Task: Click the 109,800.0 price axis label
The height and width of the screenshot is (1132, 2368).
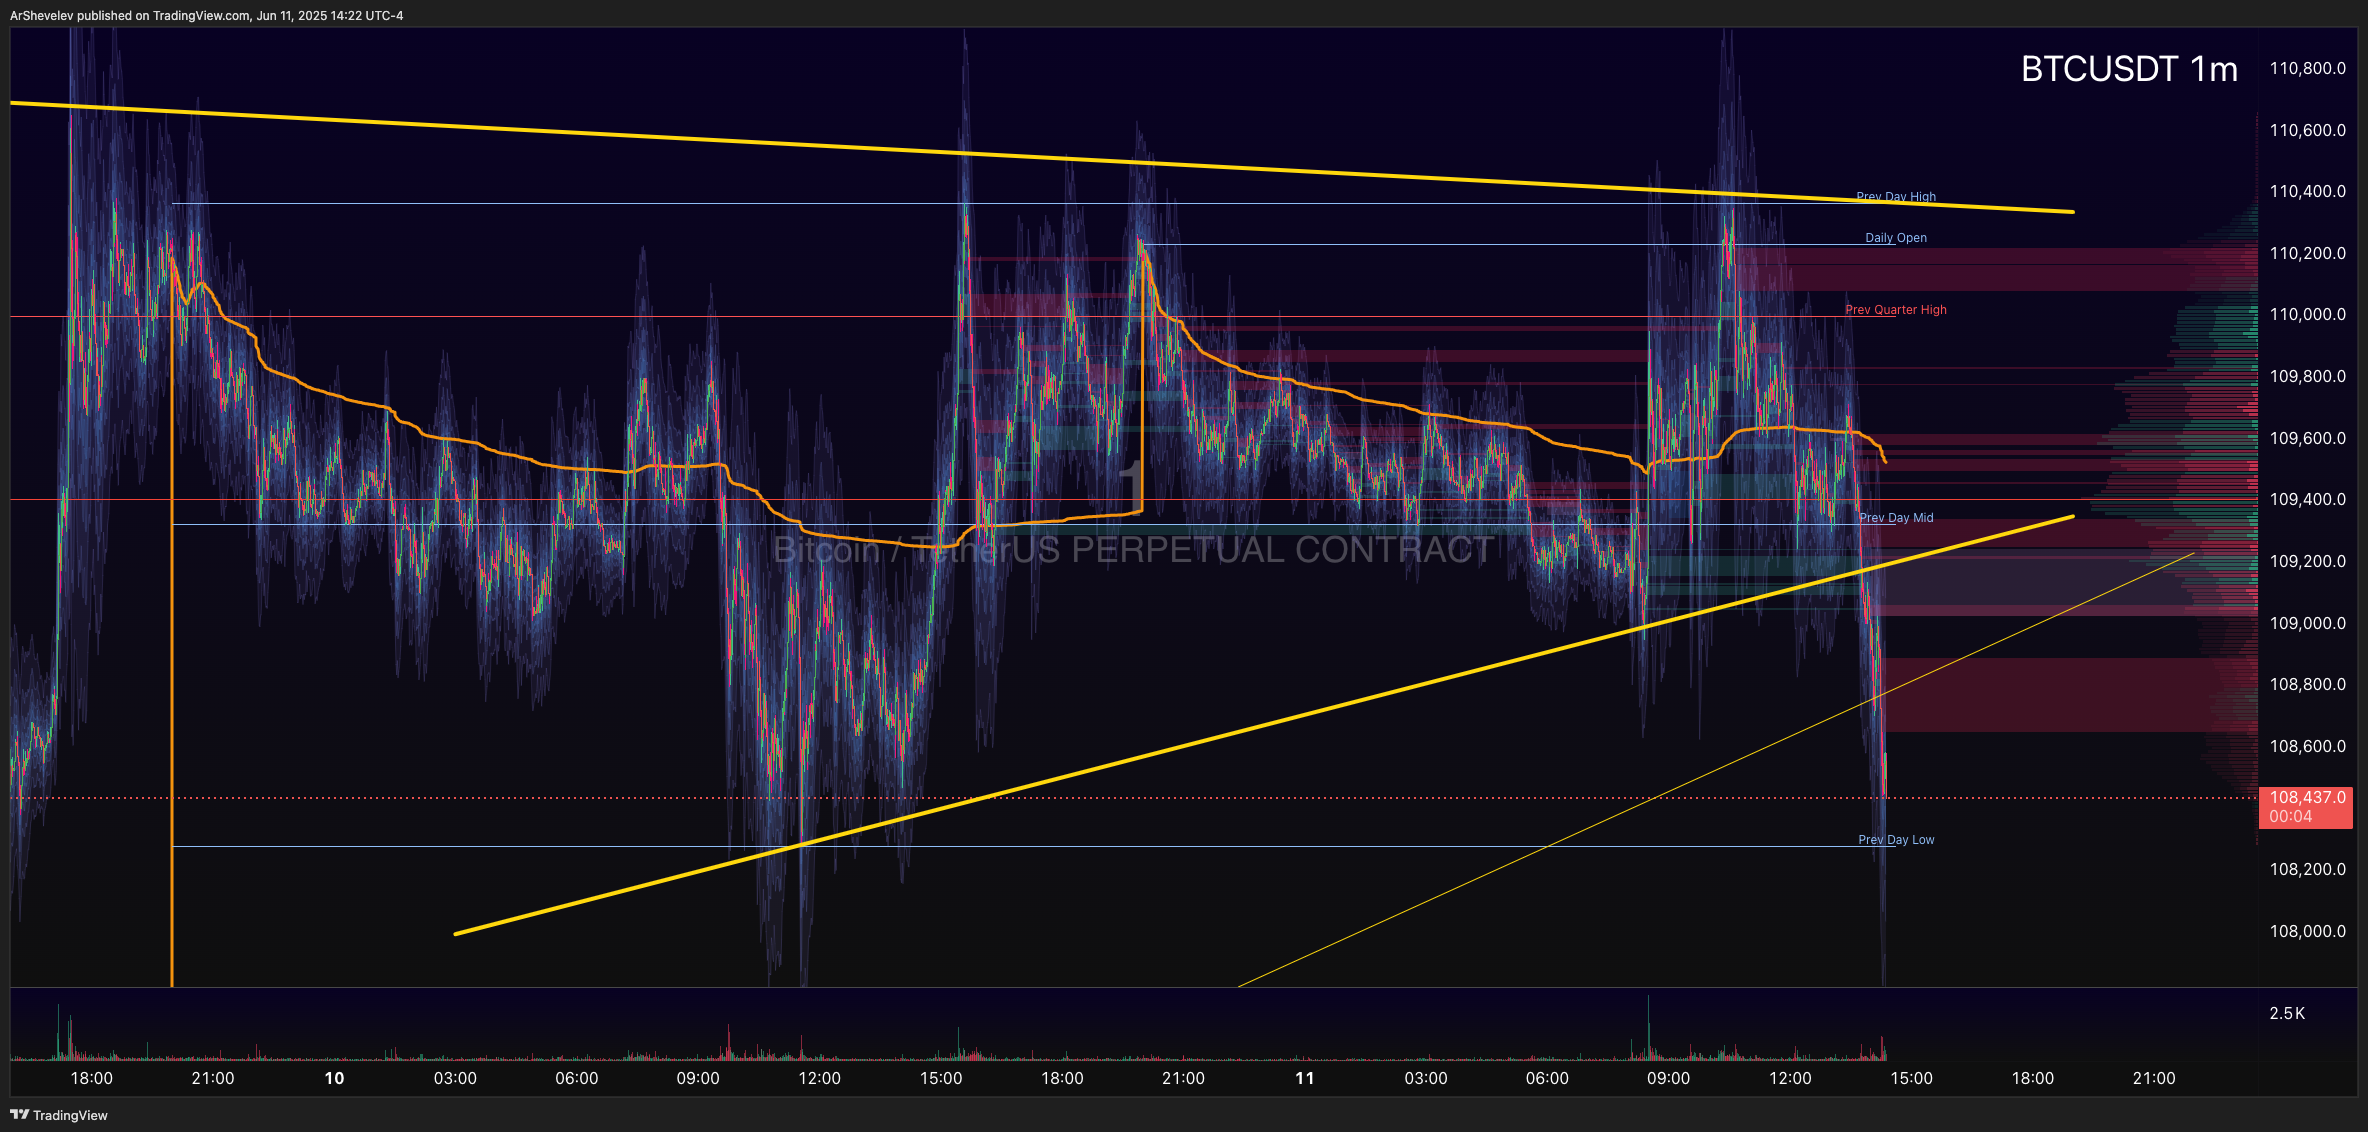Action: [2307, 376]
